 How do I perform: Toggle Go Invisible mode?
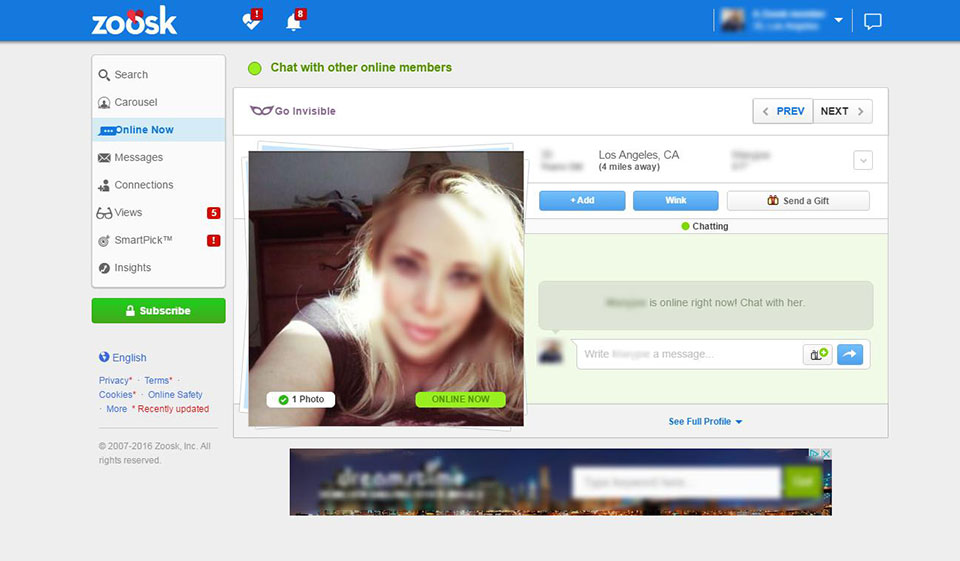tap(293, 111)
